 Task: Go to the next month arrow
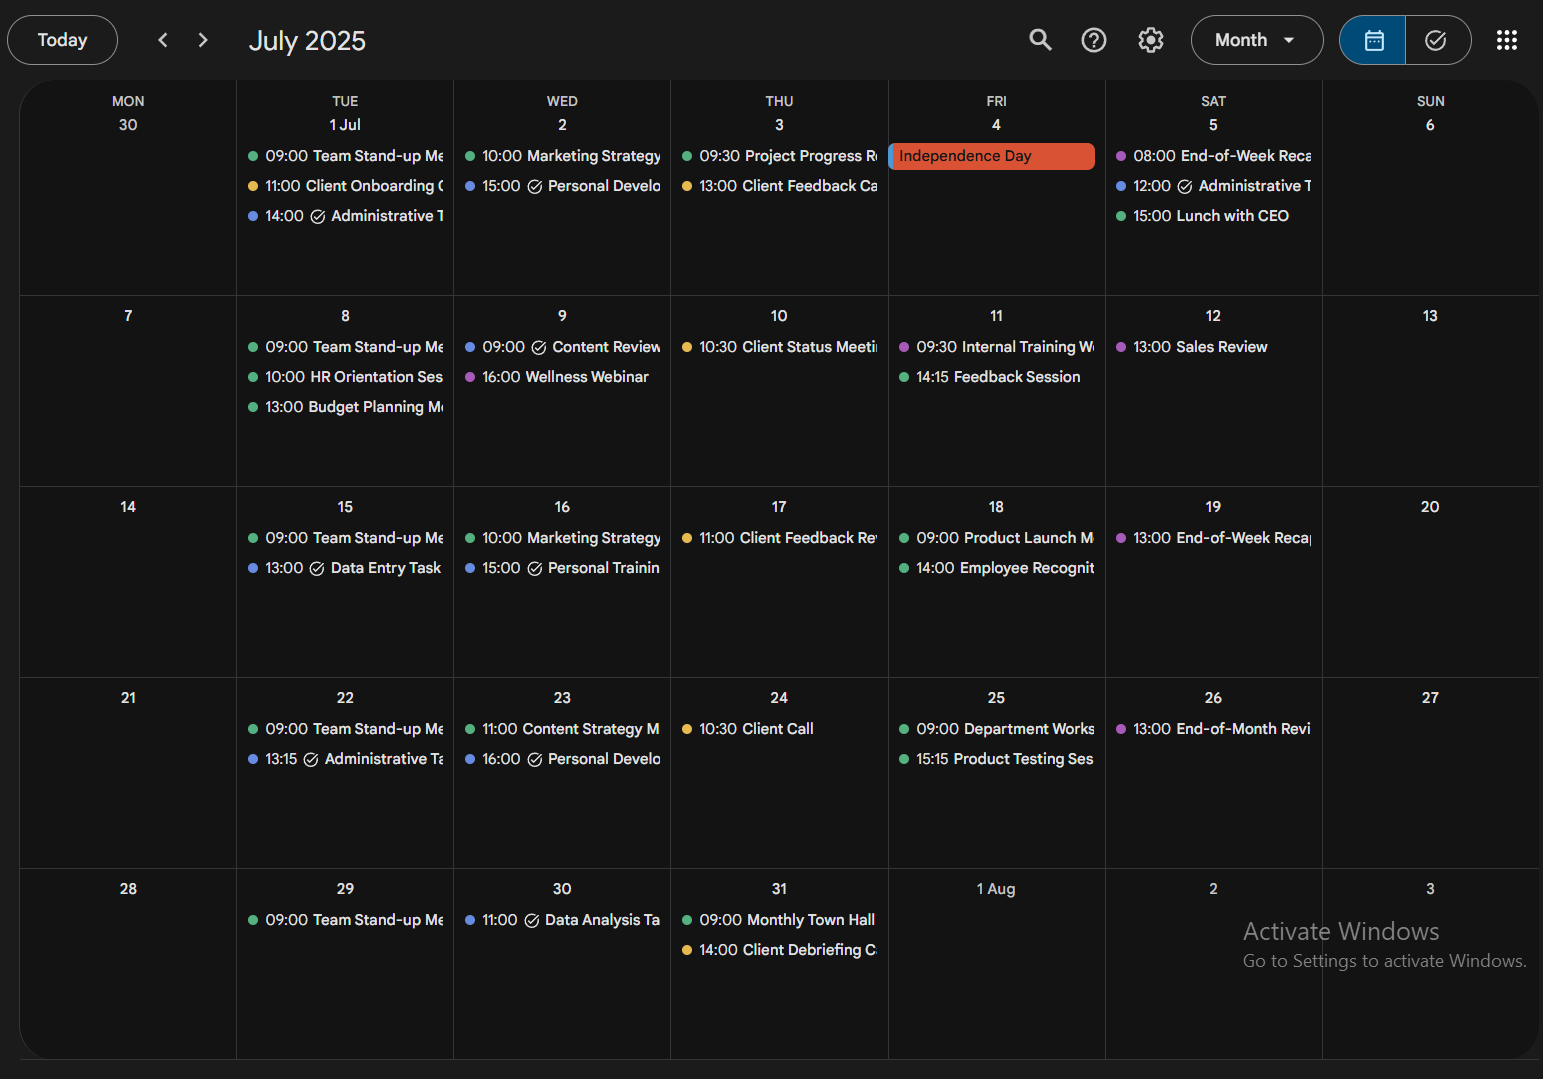(x=203, y=40)
